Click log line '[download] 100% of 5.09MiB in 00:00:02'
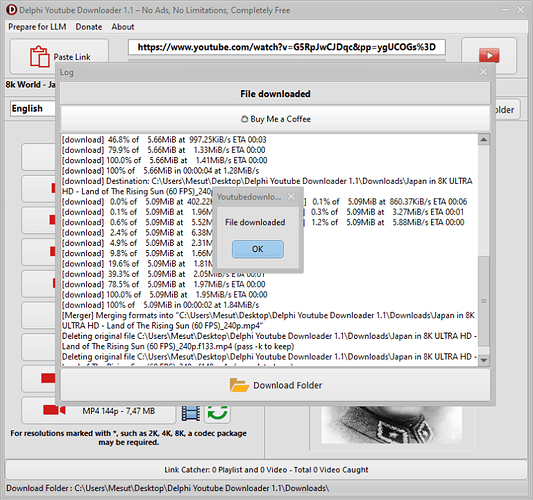This screenshot has height=500, width=533. coord(160,305)
